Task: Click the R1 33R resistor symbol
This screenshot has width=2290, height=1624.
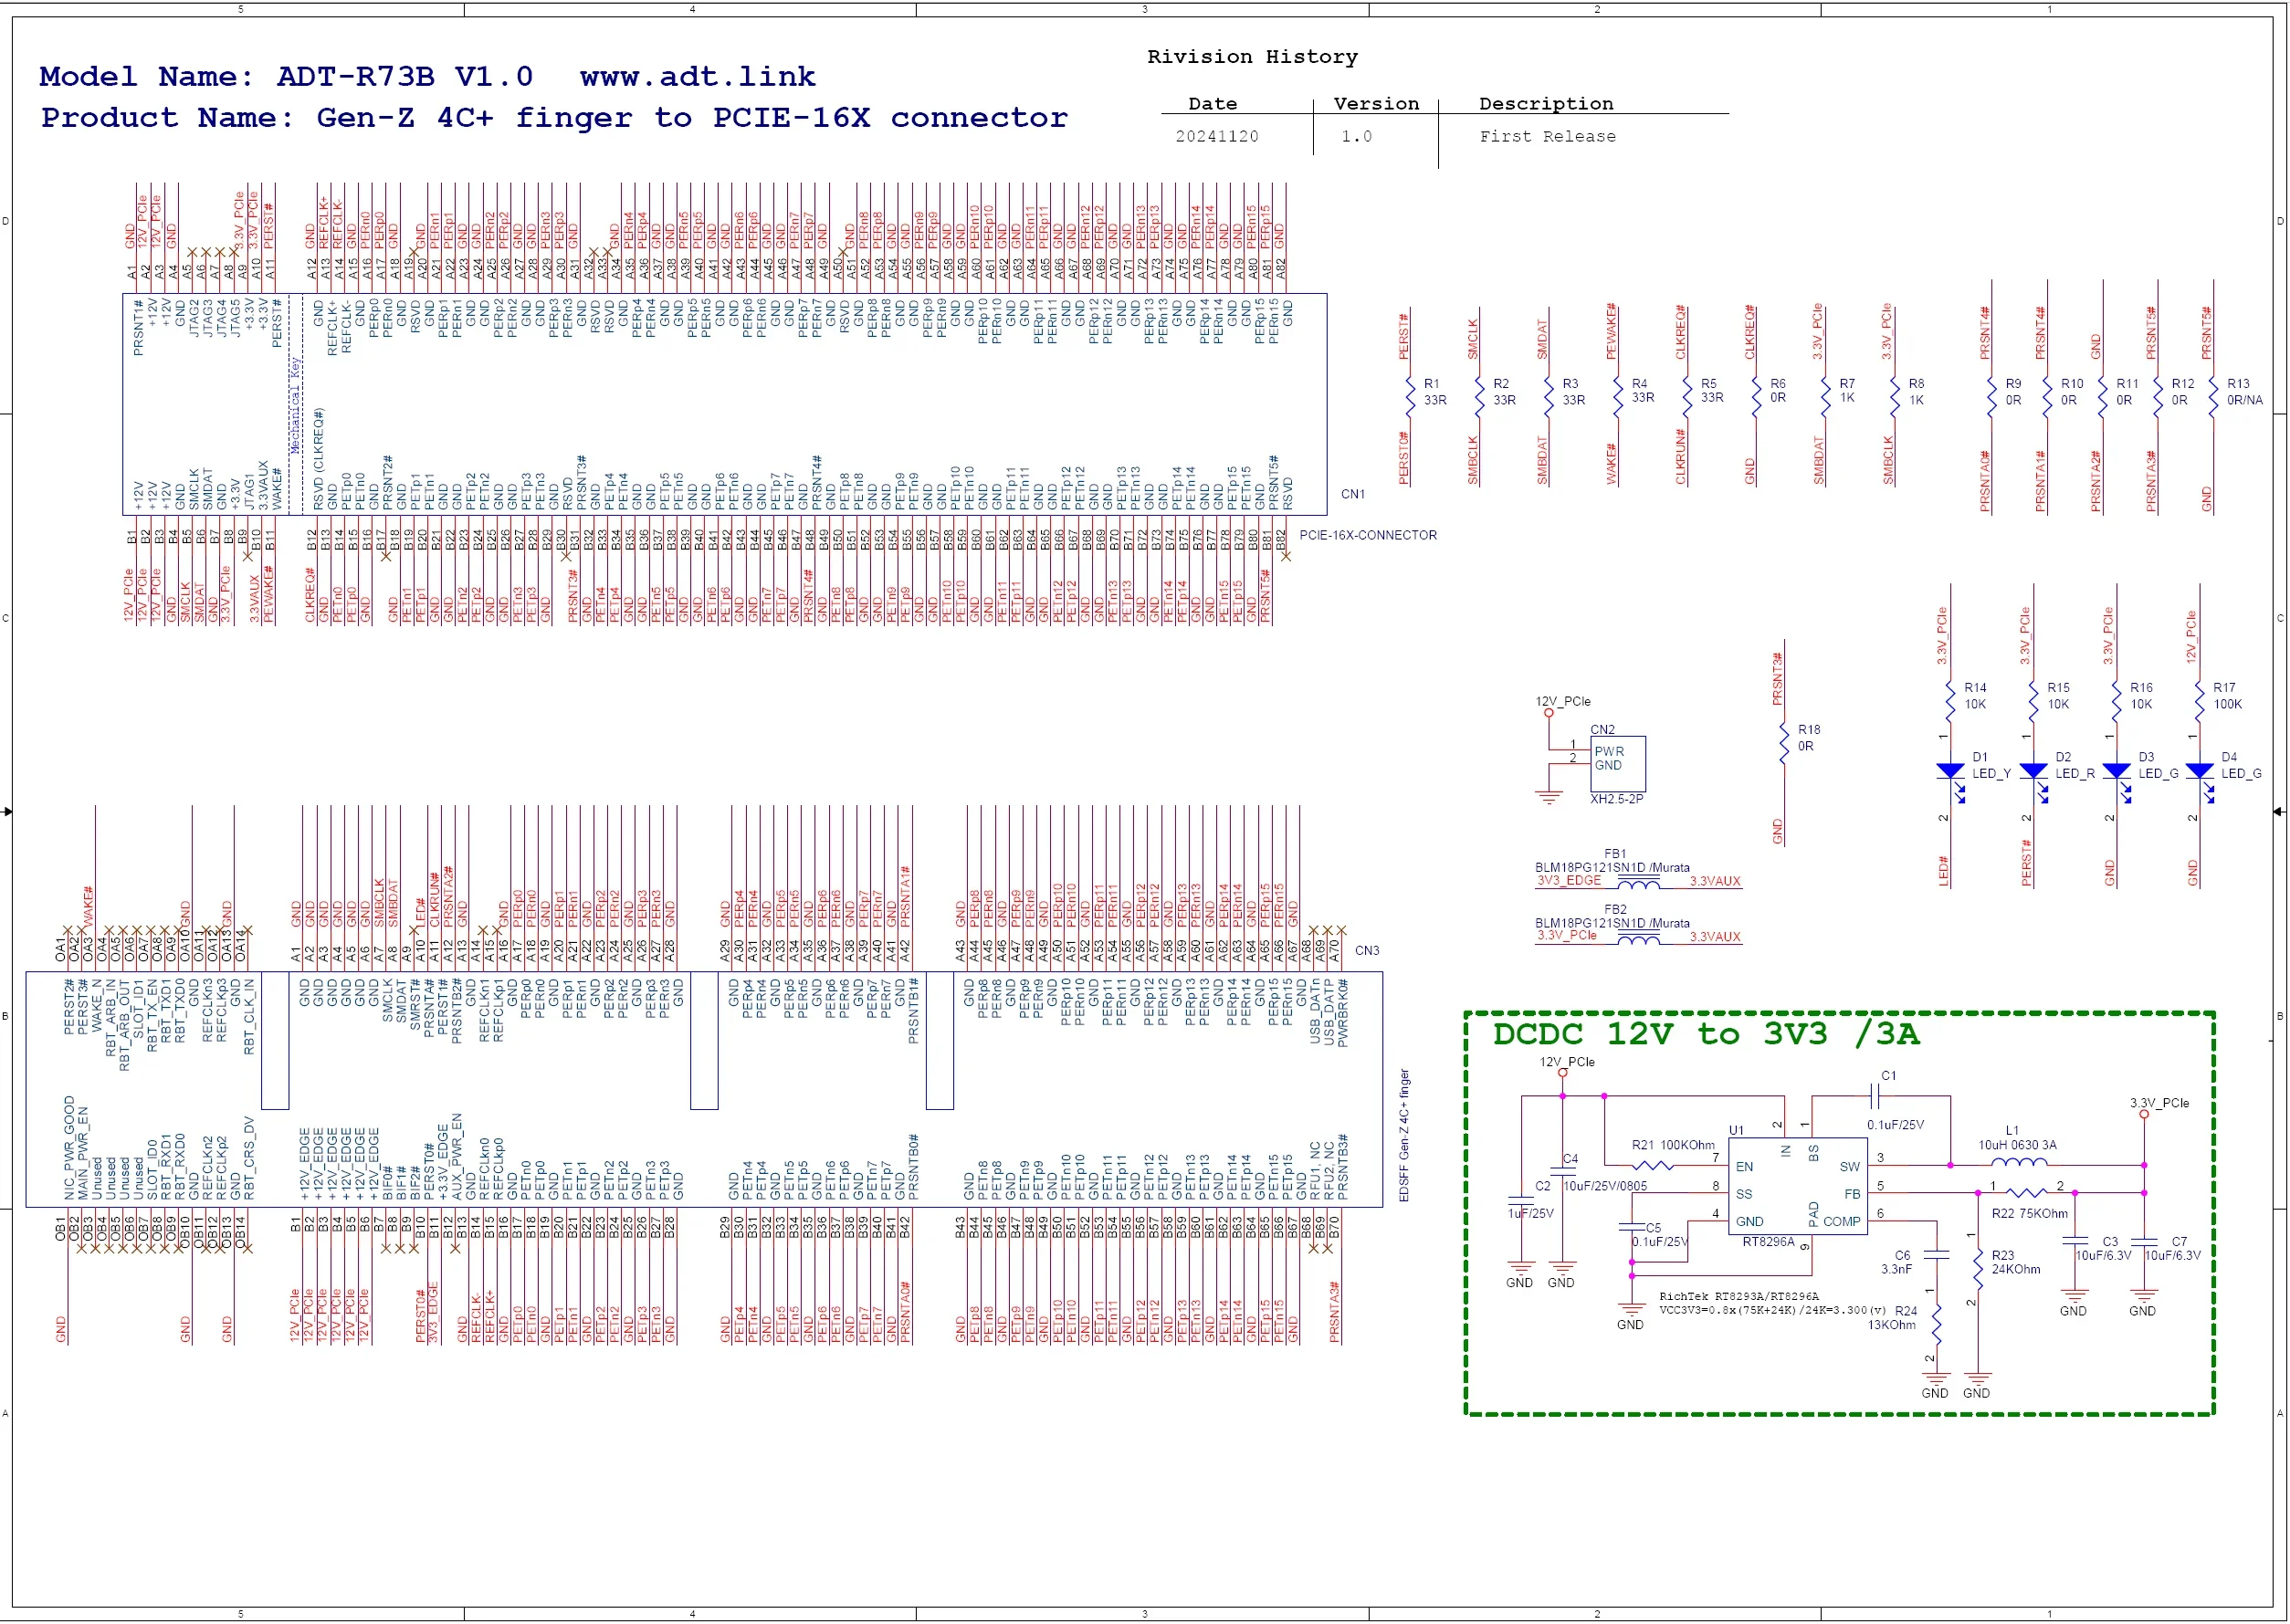Action: click(1410, 396)
